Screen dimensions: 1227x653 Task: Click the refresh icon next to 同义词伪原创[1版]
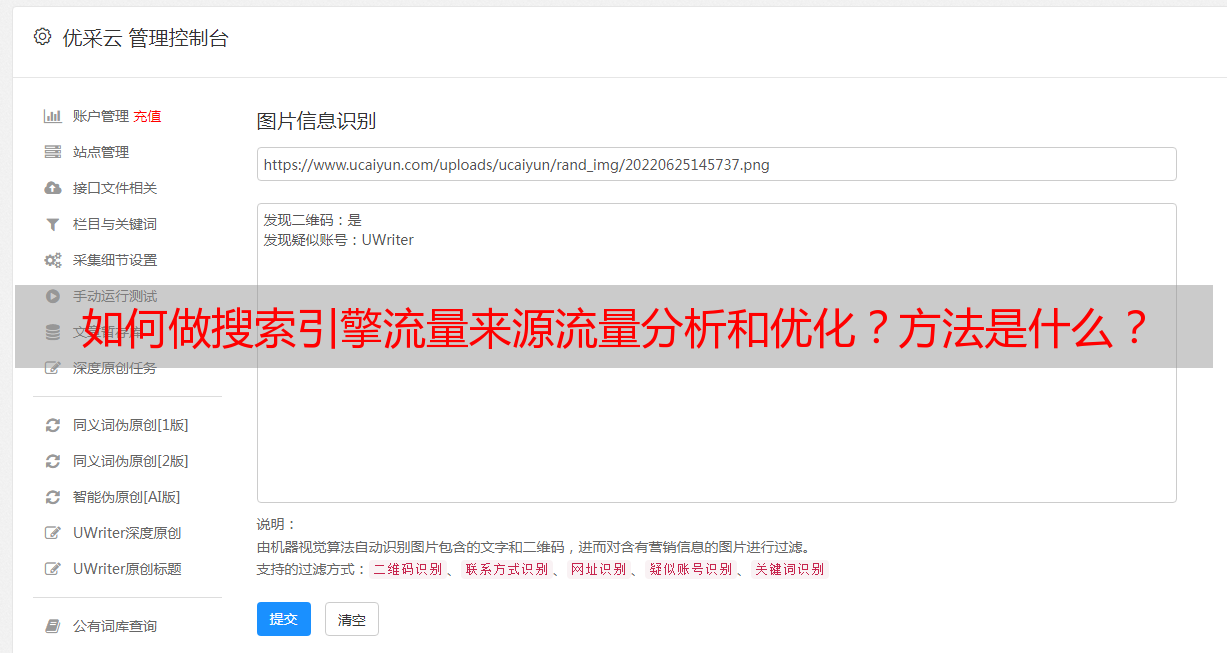[x=53, y=425]
